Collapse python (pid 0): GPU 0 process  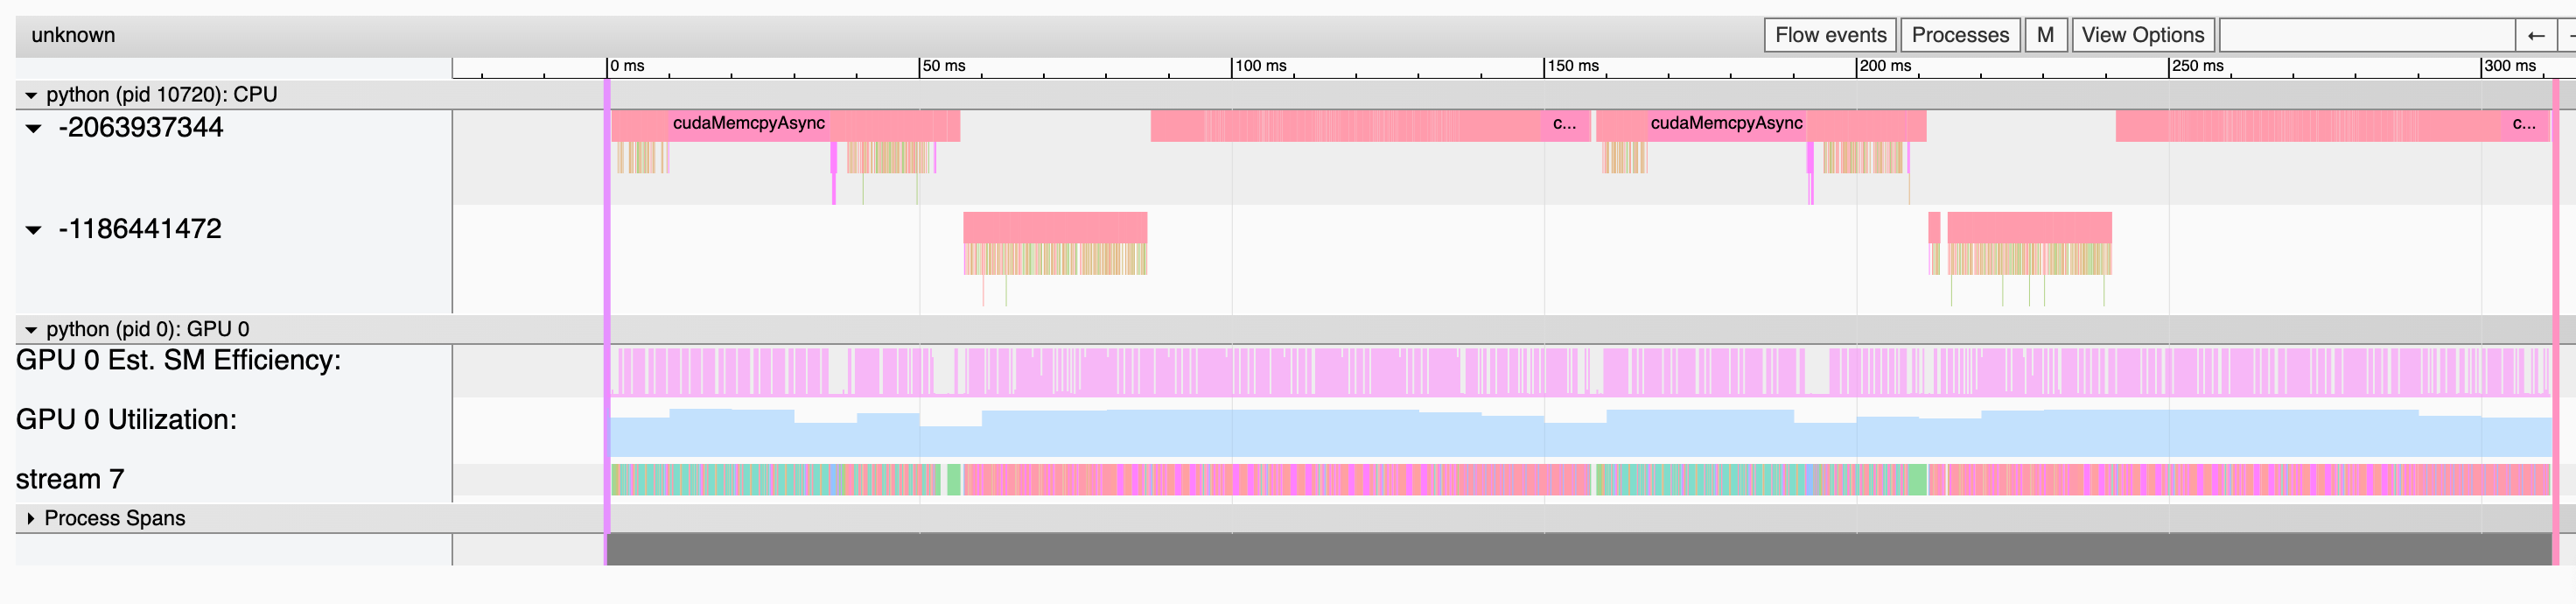tap(31, 330)
